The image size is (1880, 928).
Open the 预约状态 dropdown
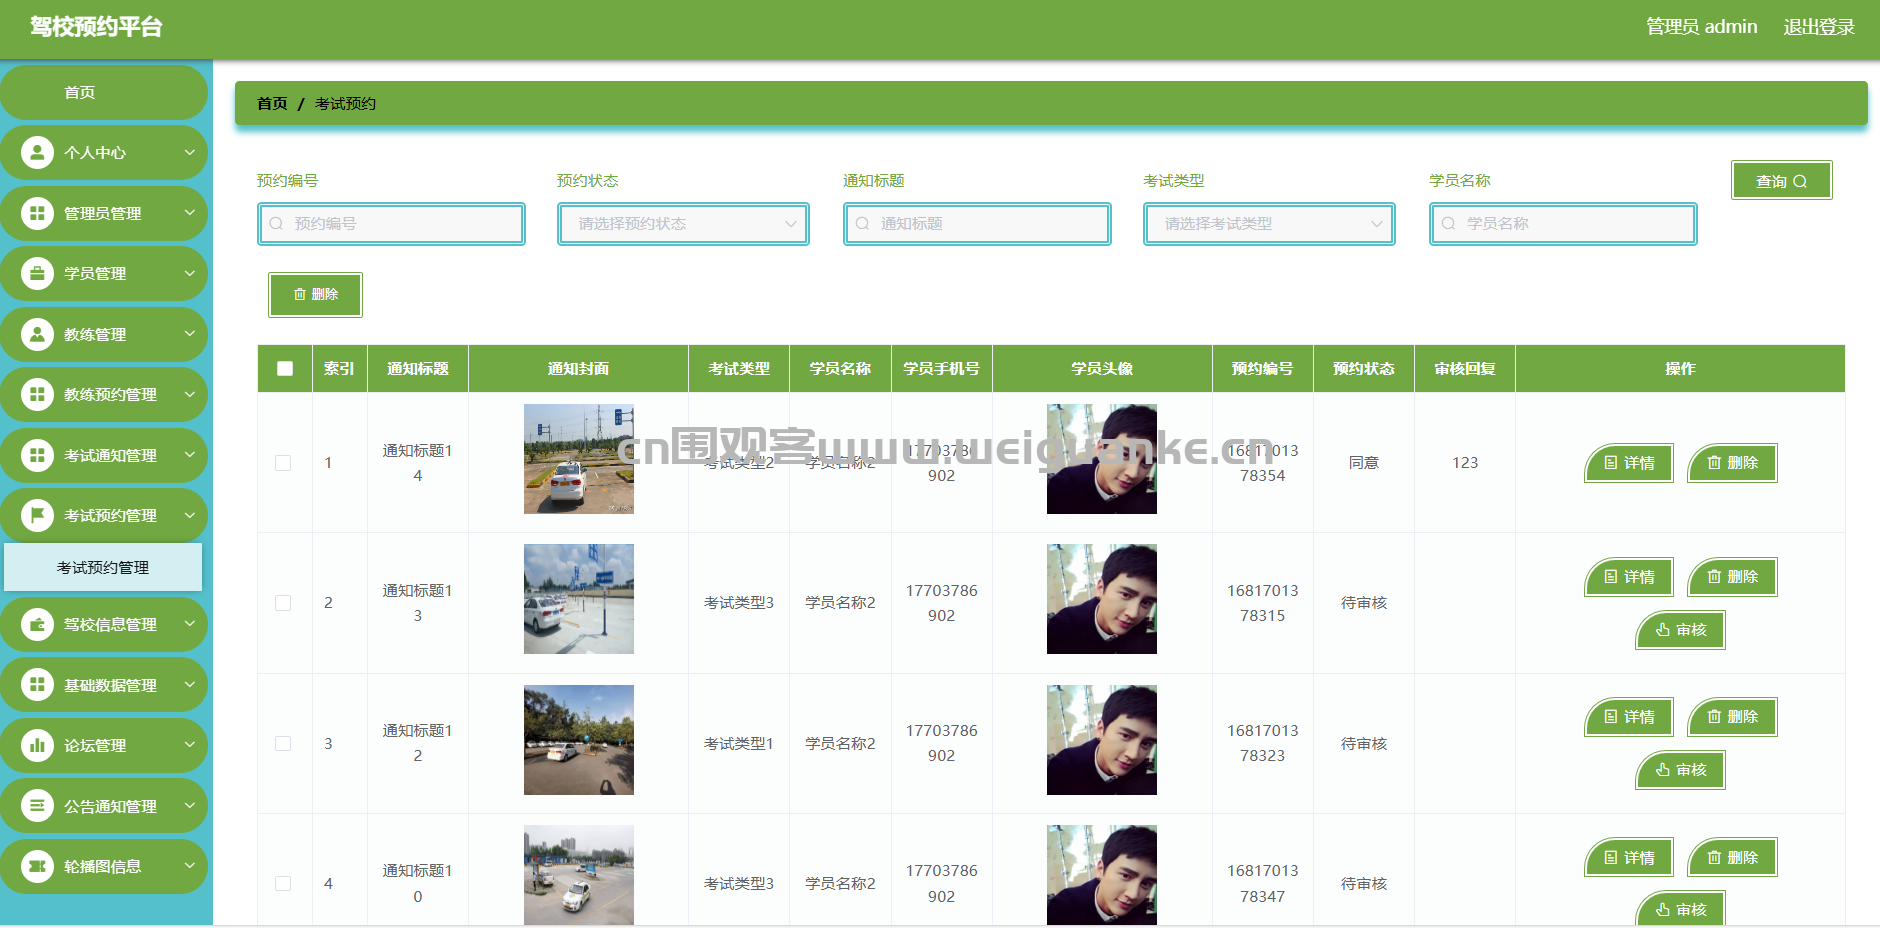[x=683, y=224]
